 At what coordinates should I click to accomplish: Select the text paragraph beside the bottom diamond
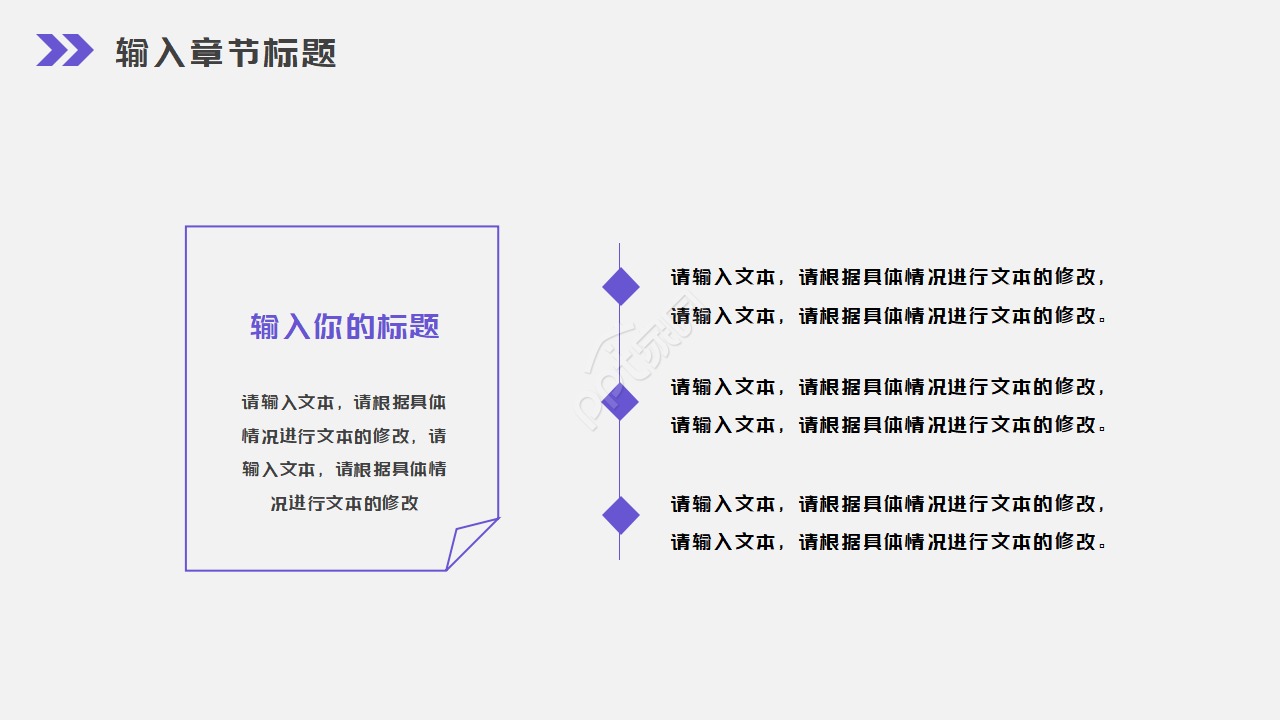[x=888, y=522]
